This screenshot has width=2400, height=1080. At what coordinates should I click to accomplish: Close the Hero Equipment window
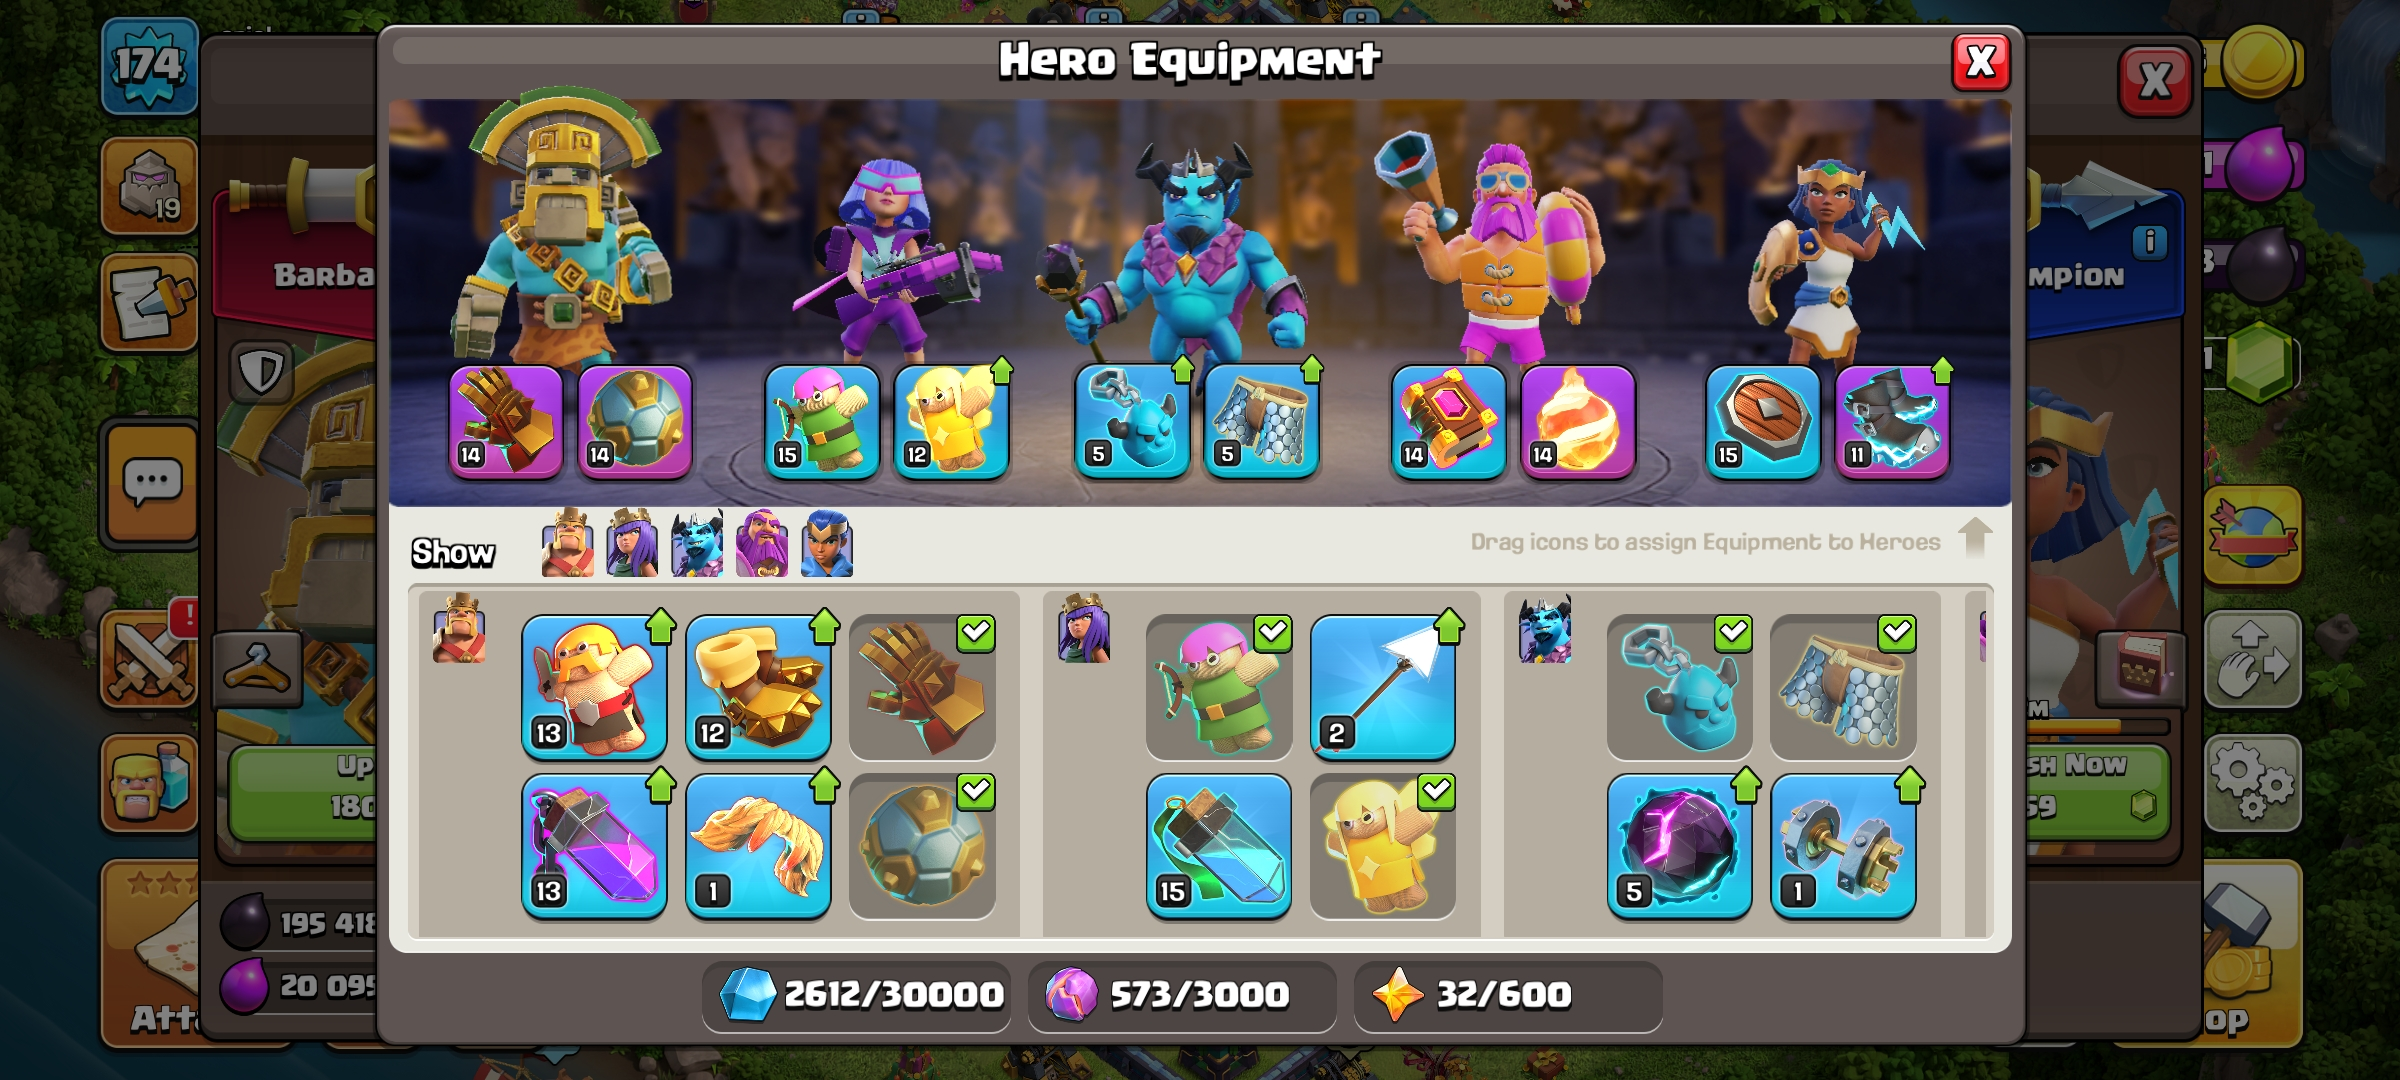point(1981,62)
